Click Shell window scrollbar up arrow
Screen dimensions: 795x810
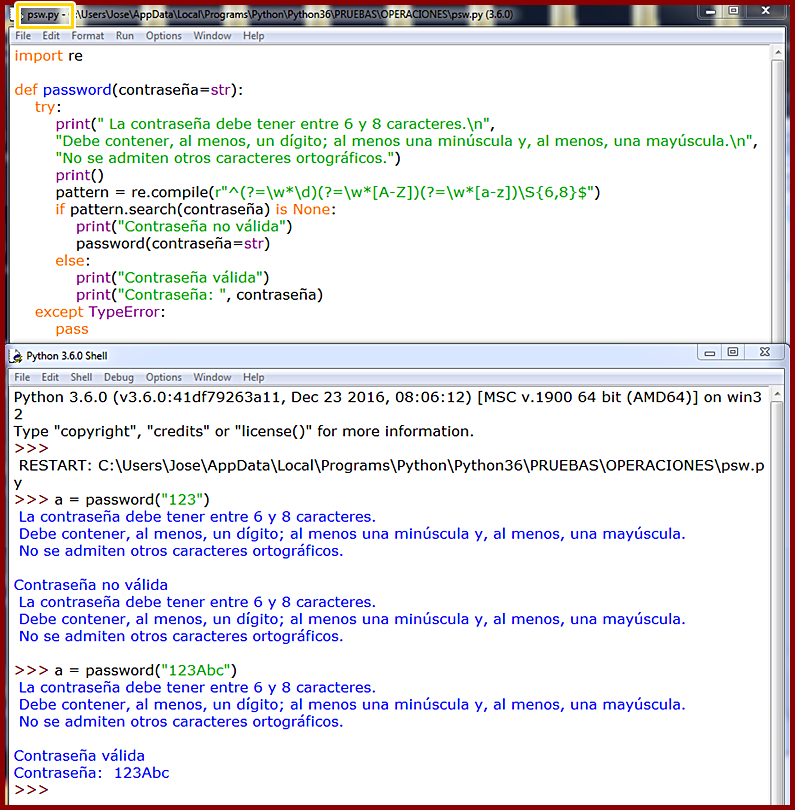[776, 395]
